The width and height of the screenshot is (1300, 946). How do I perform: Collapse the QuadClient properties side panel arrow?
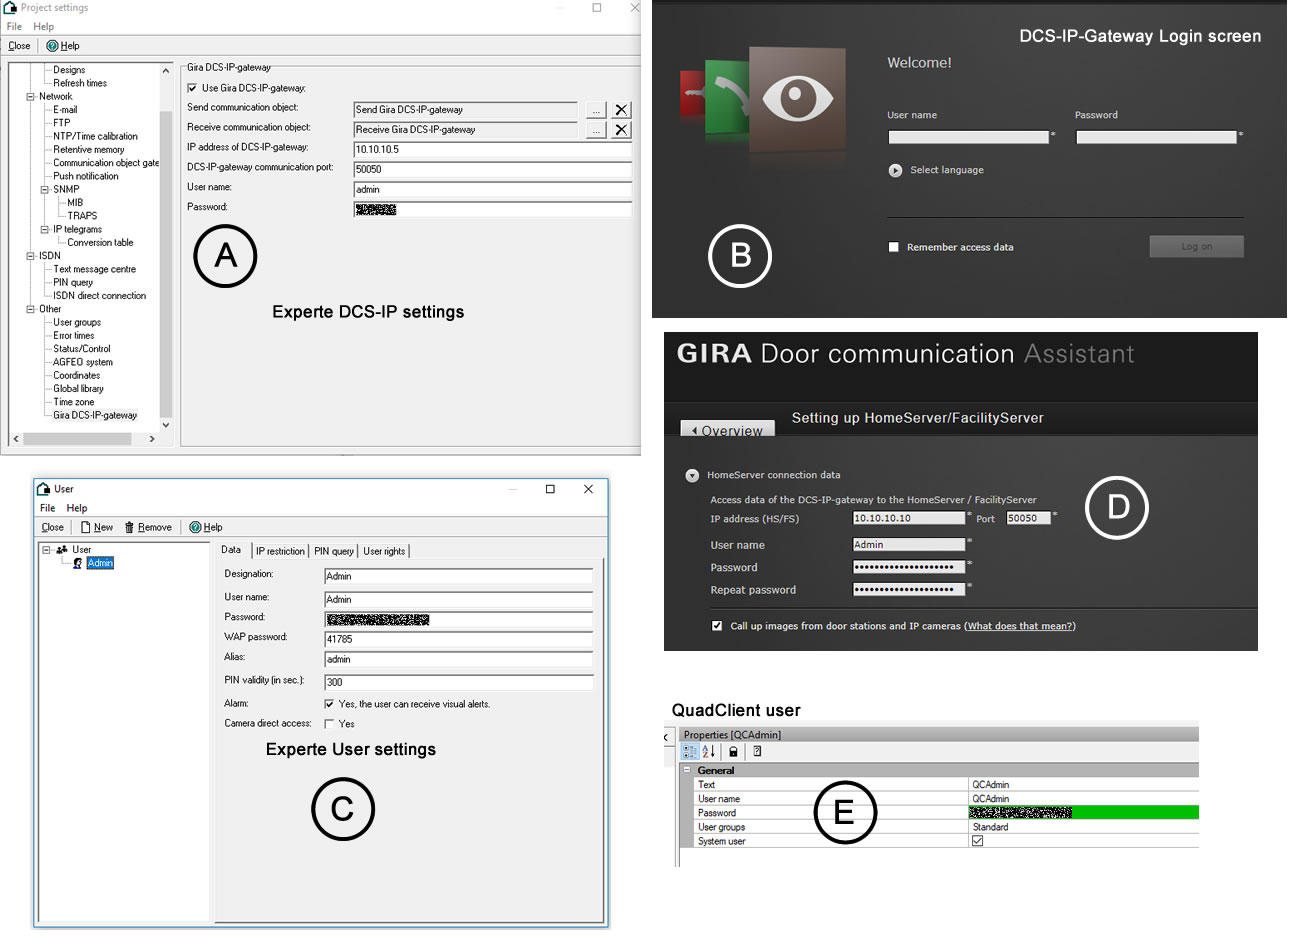pos(667,737)
